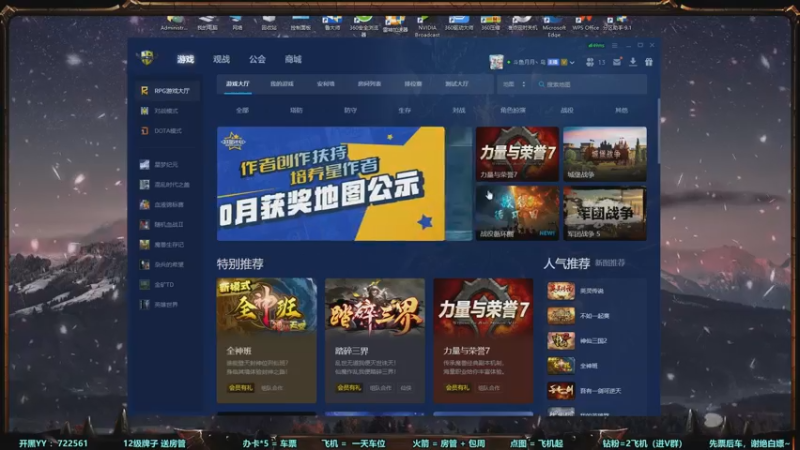
Task: Open 混乱时代之巅 in sidebar list
Action: click(167, 185)
